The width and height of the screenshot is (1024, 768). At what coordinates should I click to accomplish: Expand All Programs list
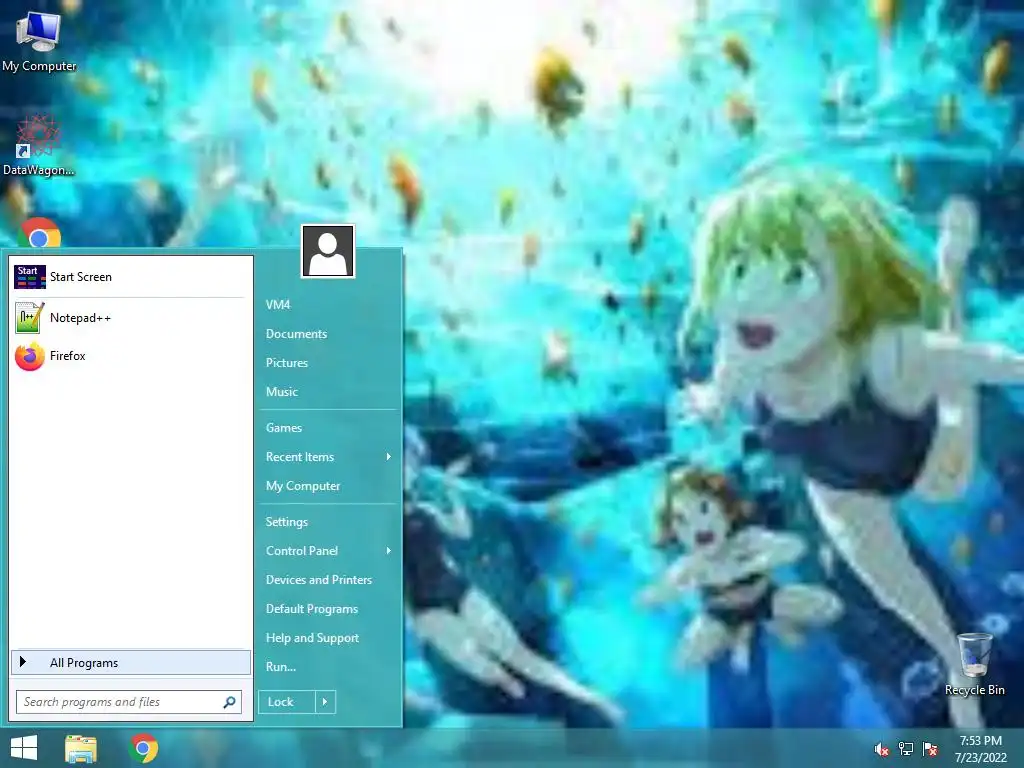tap(131, 662)
